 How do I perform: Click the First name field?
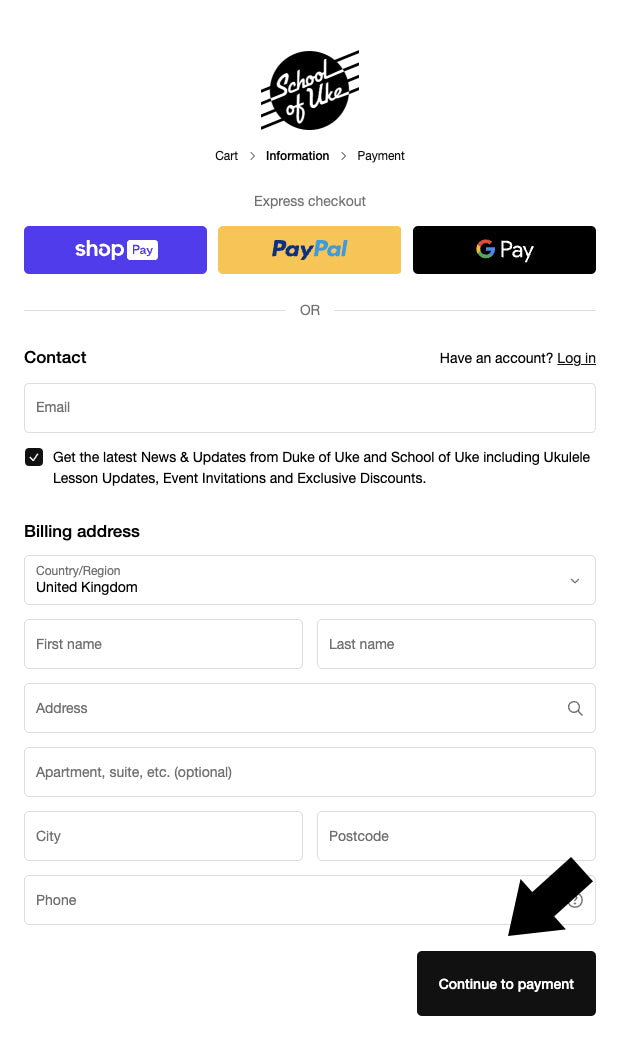(163, 644)
